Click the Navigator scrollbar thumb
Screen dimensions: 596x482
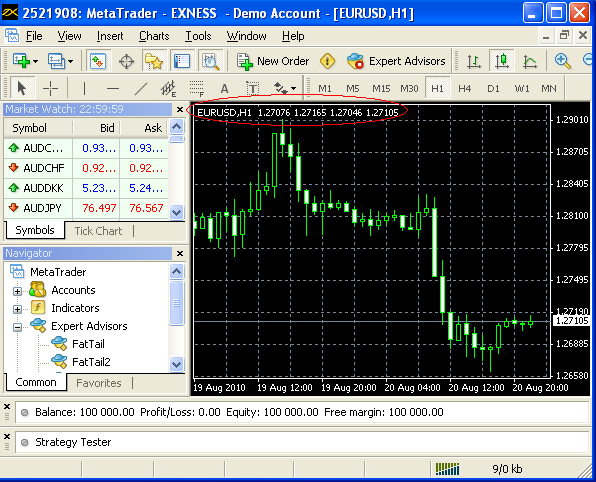coord(176,303)
